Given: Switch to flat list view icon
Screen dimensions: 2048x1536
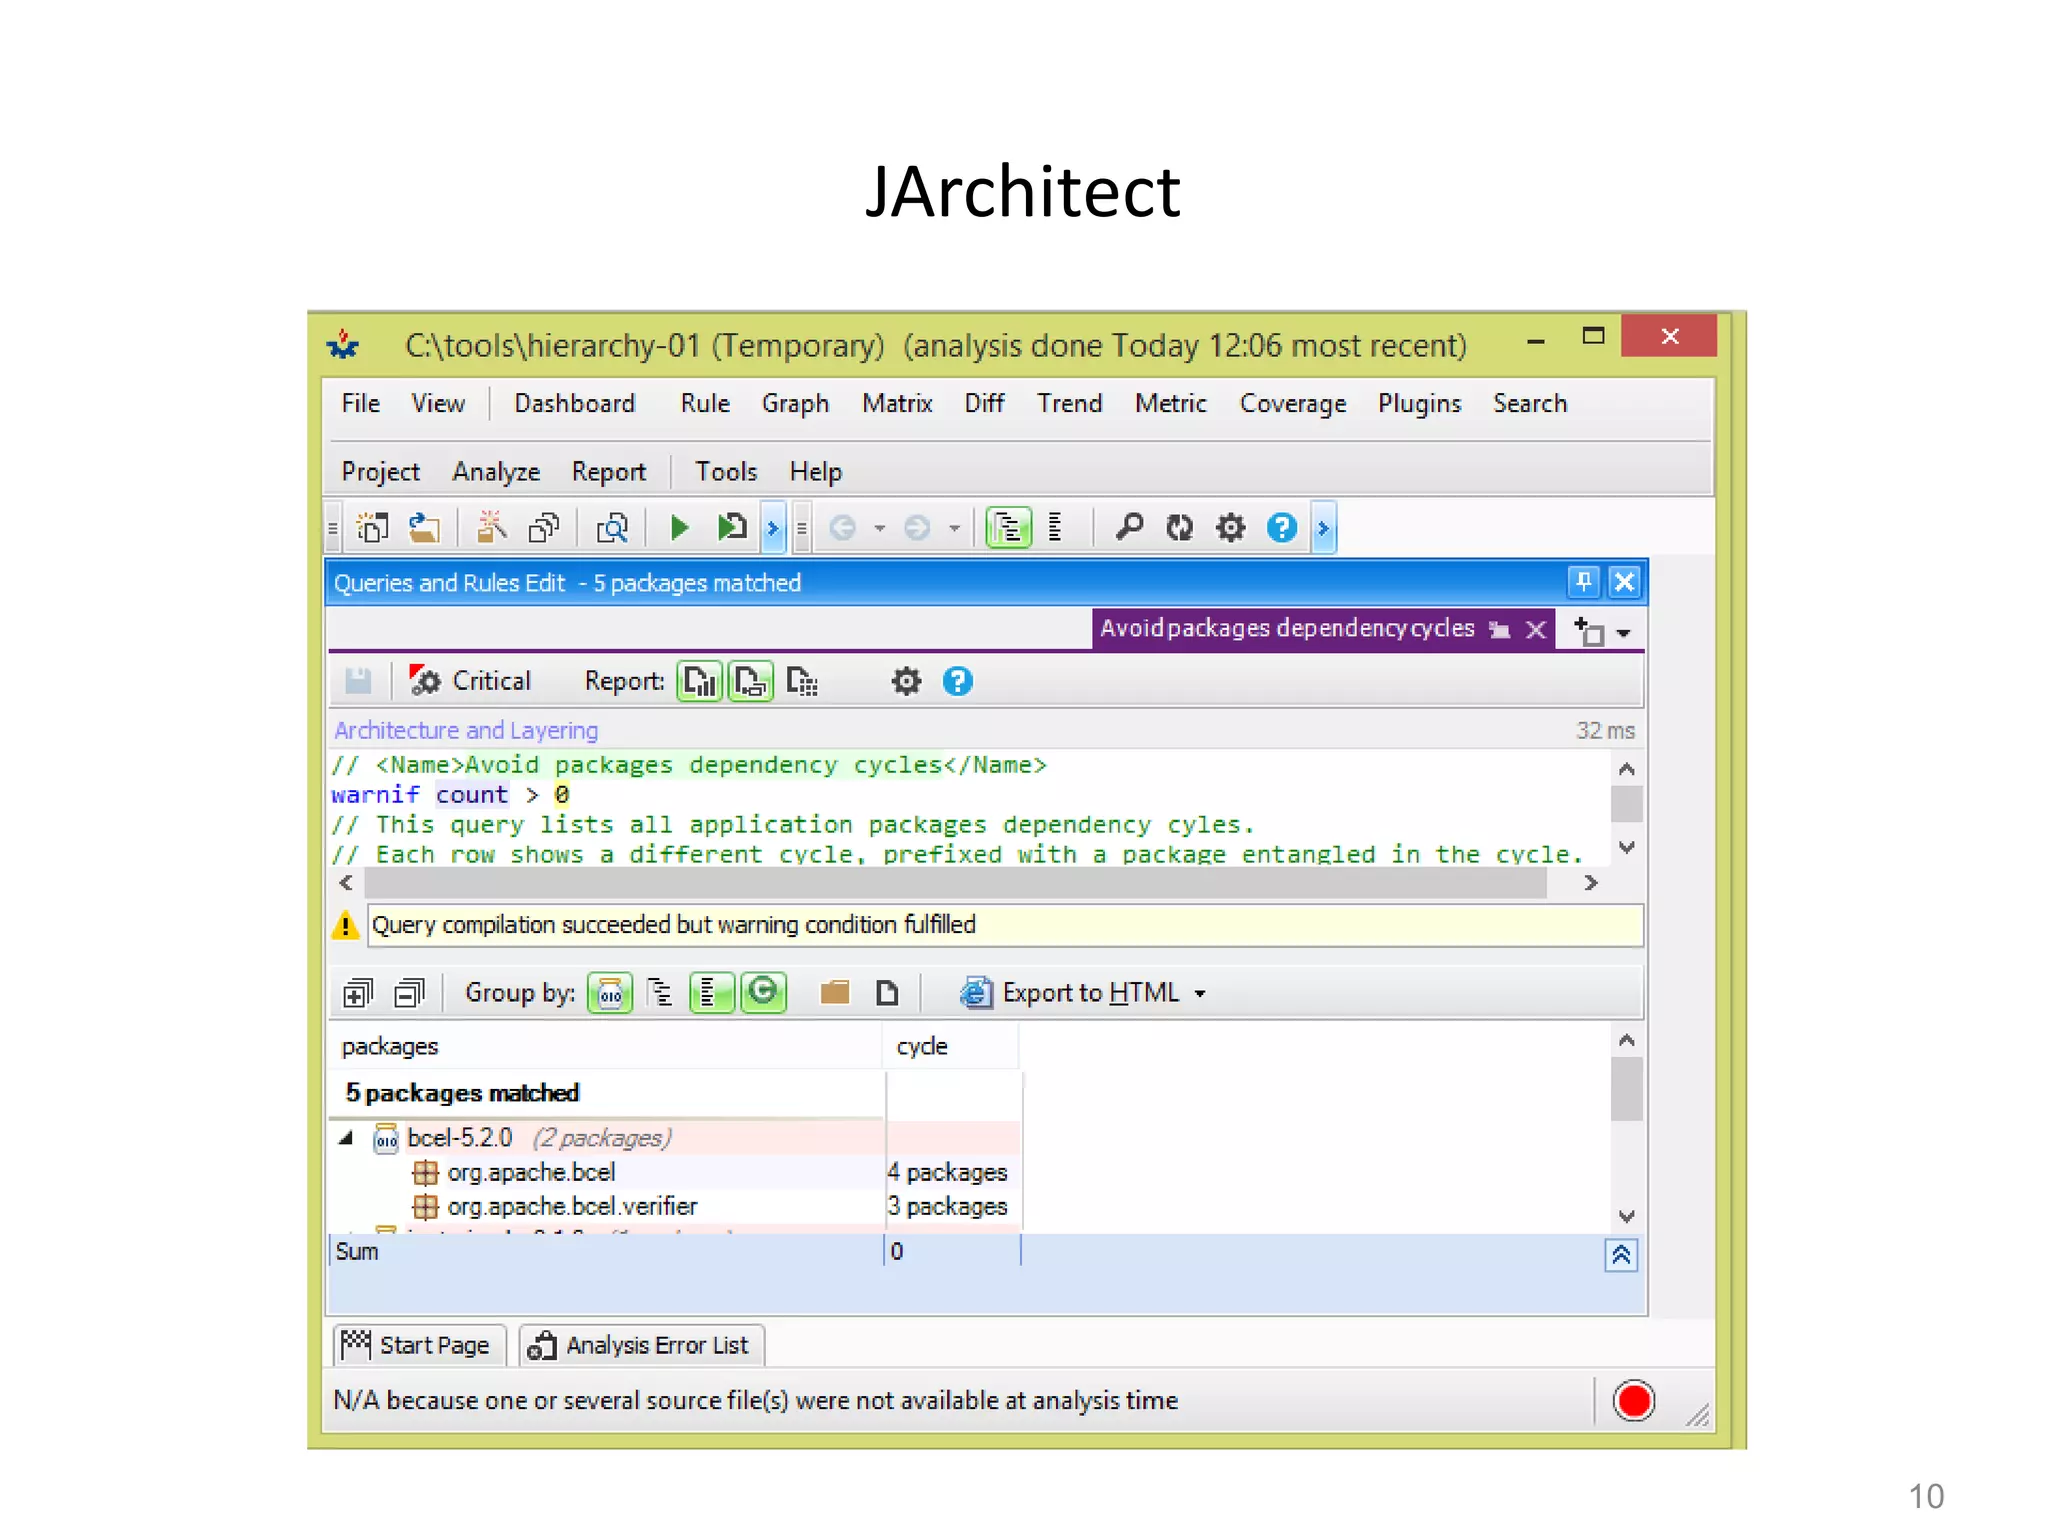Looking at the screenshot, I should tap(1055, 527).
